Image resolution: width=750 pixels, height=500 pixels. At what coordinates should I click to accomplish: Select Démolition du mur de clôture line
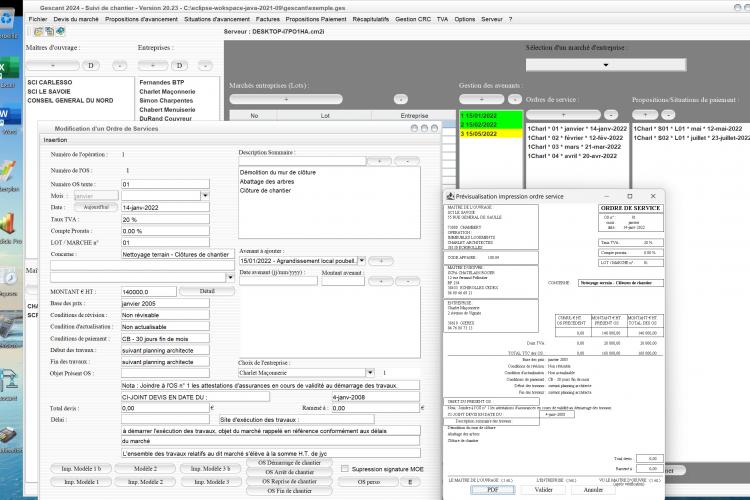point(278,172)
